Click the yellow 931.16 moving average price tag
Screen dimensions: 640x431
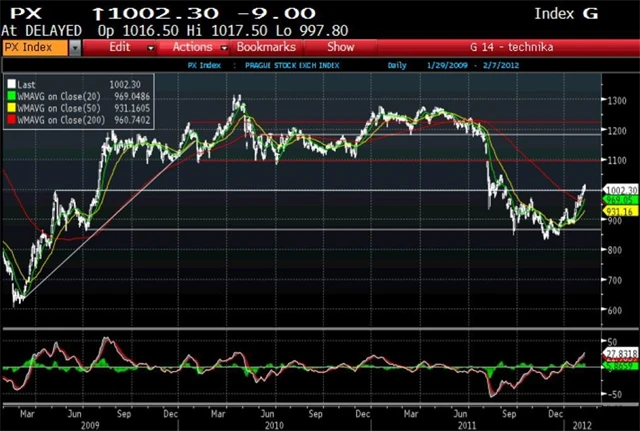tap(620, 212)
